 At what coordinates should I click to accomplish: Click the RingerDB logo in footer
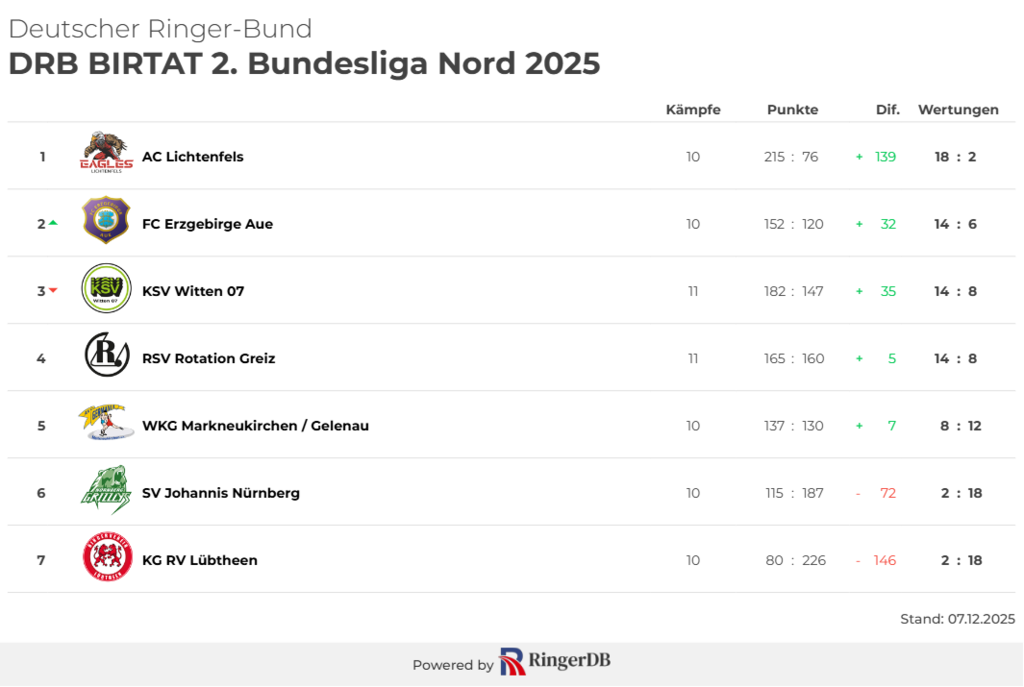(x=555, y=662)
